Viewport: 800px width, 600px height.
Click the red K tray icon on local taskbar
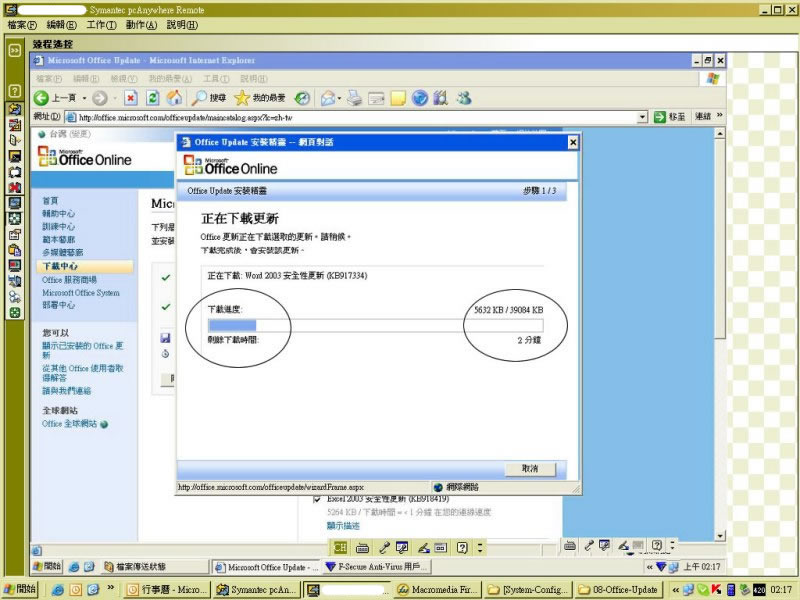(717, 589)
